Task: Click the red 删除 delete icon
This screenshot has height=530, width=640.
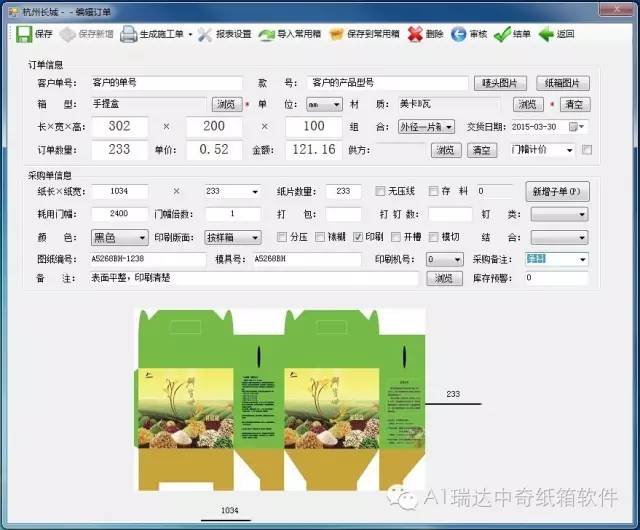Action: [415, 34]
